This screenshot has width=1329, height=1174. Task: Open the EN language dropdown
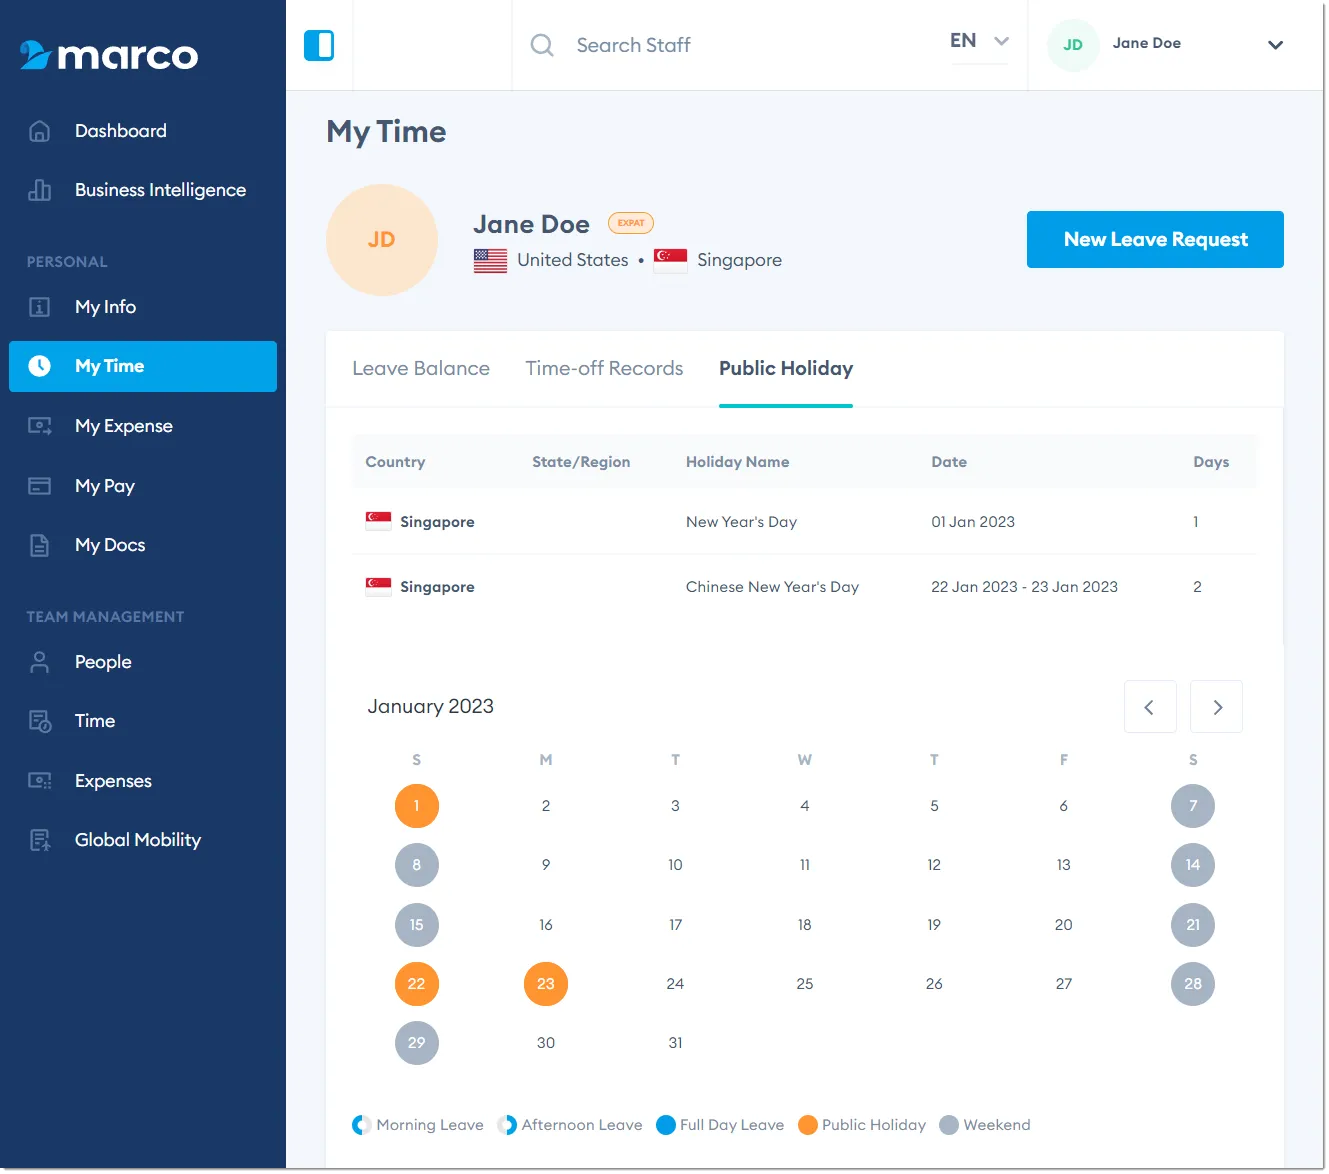tap(979, 41)
